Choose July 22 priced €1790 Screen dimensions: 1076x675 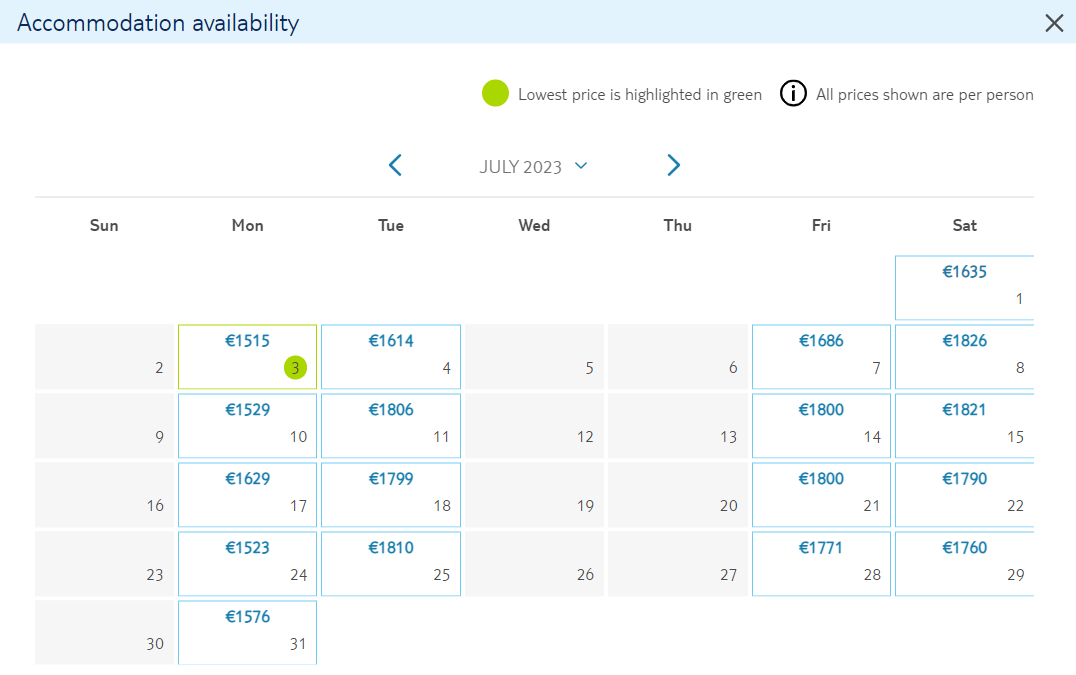(964, 495)
